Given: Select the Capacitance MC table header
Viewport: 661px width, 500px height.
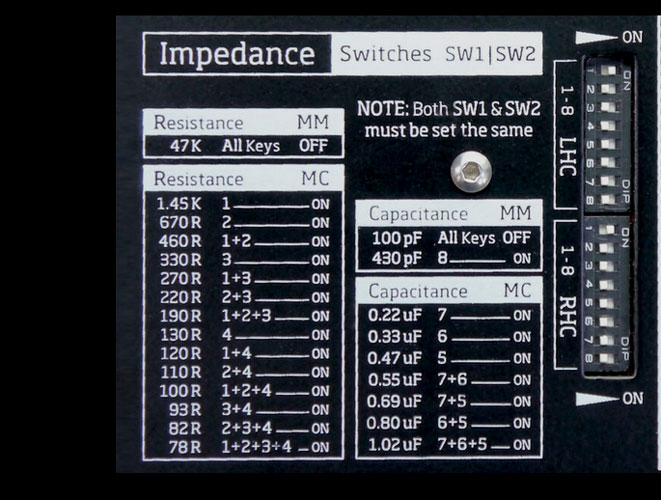Looking at the screenshot, I should coord(449,291).
